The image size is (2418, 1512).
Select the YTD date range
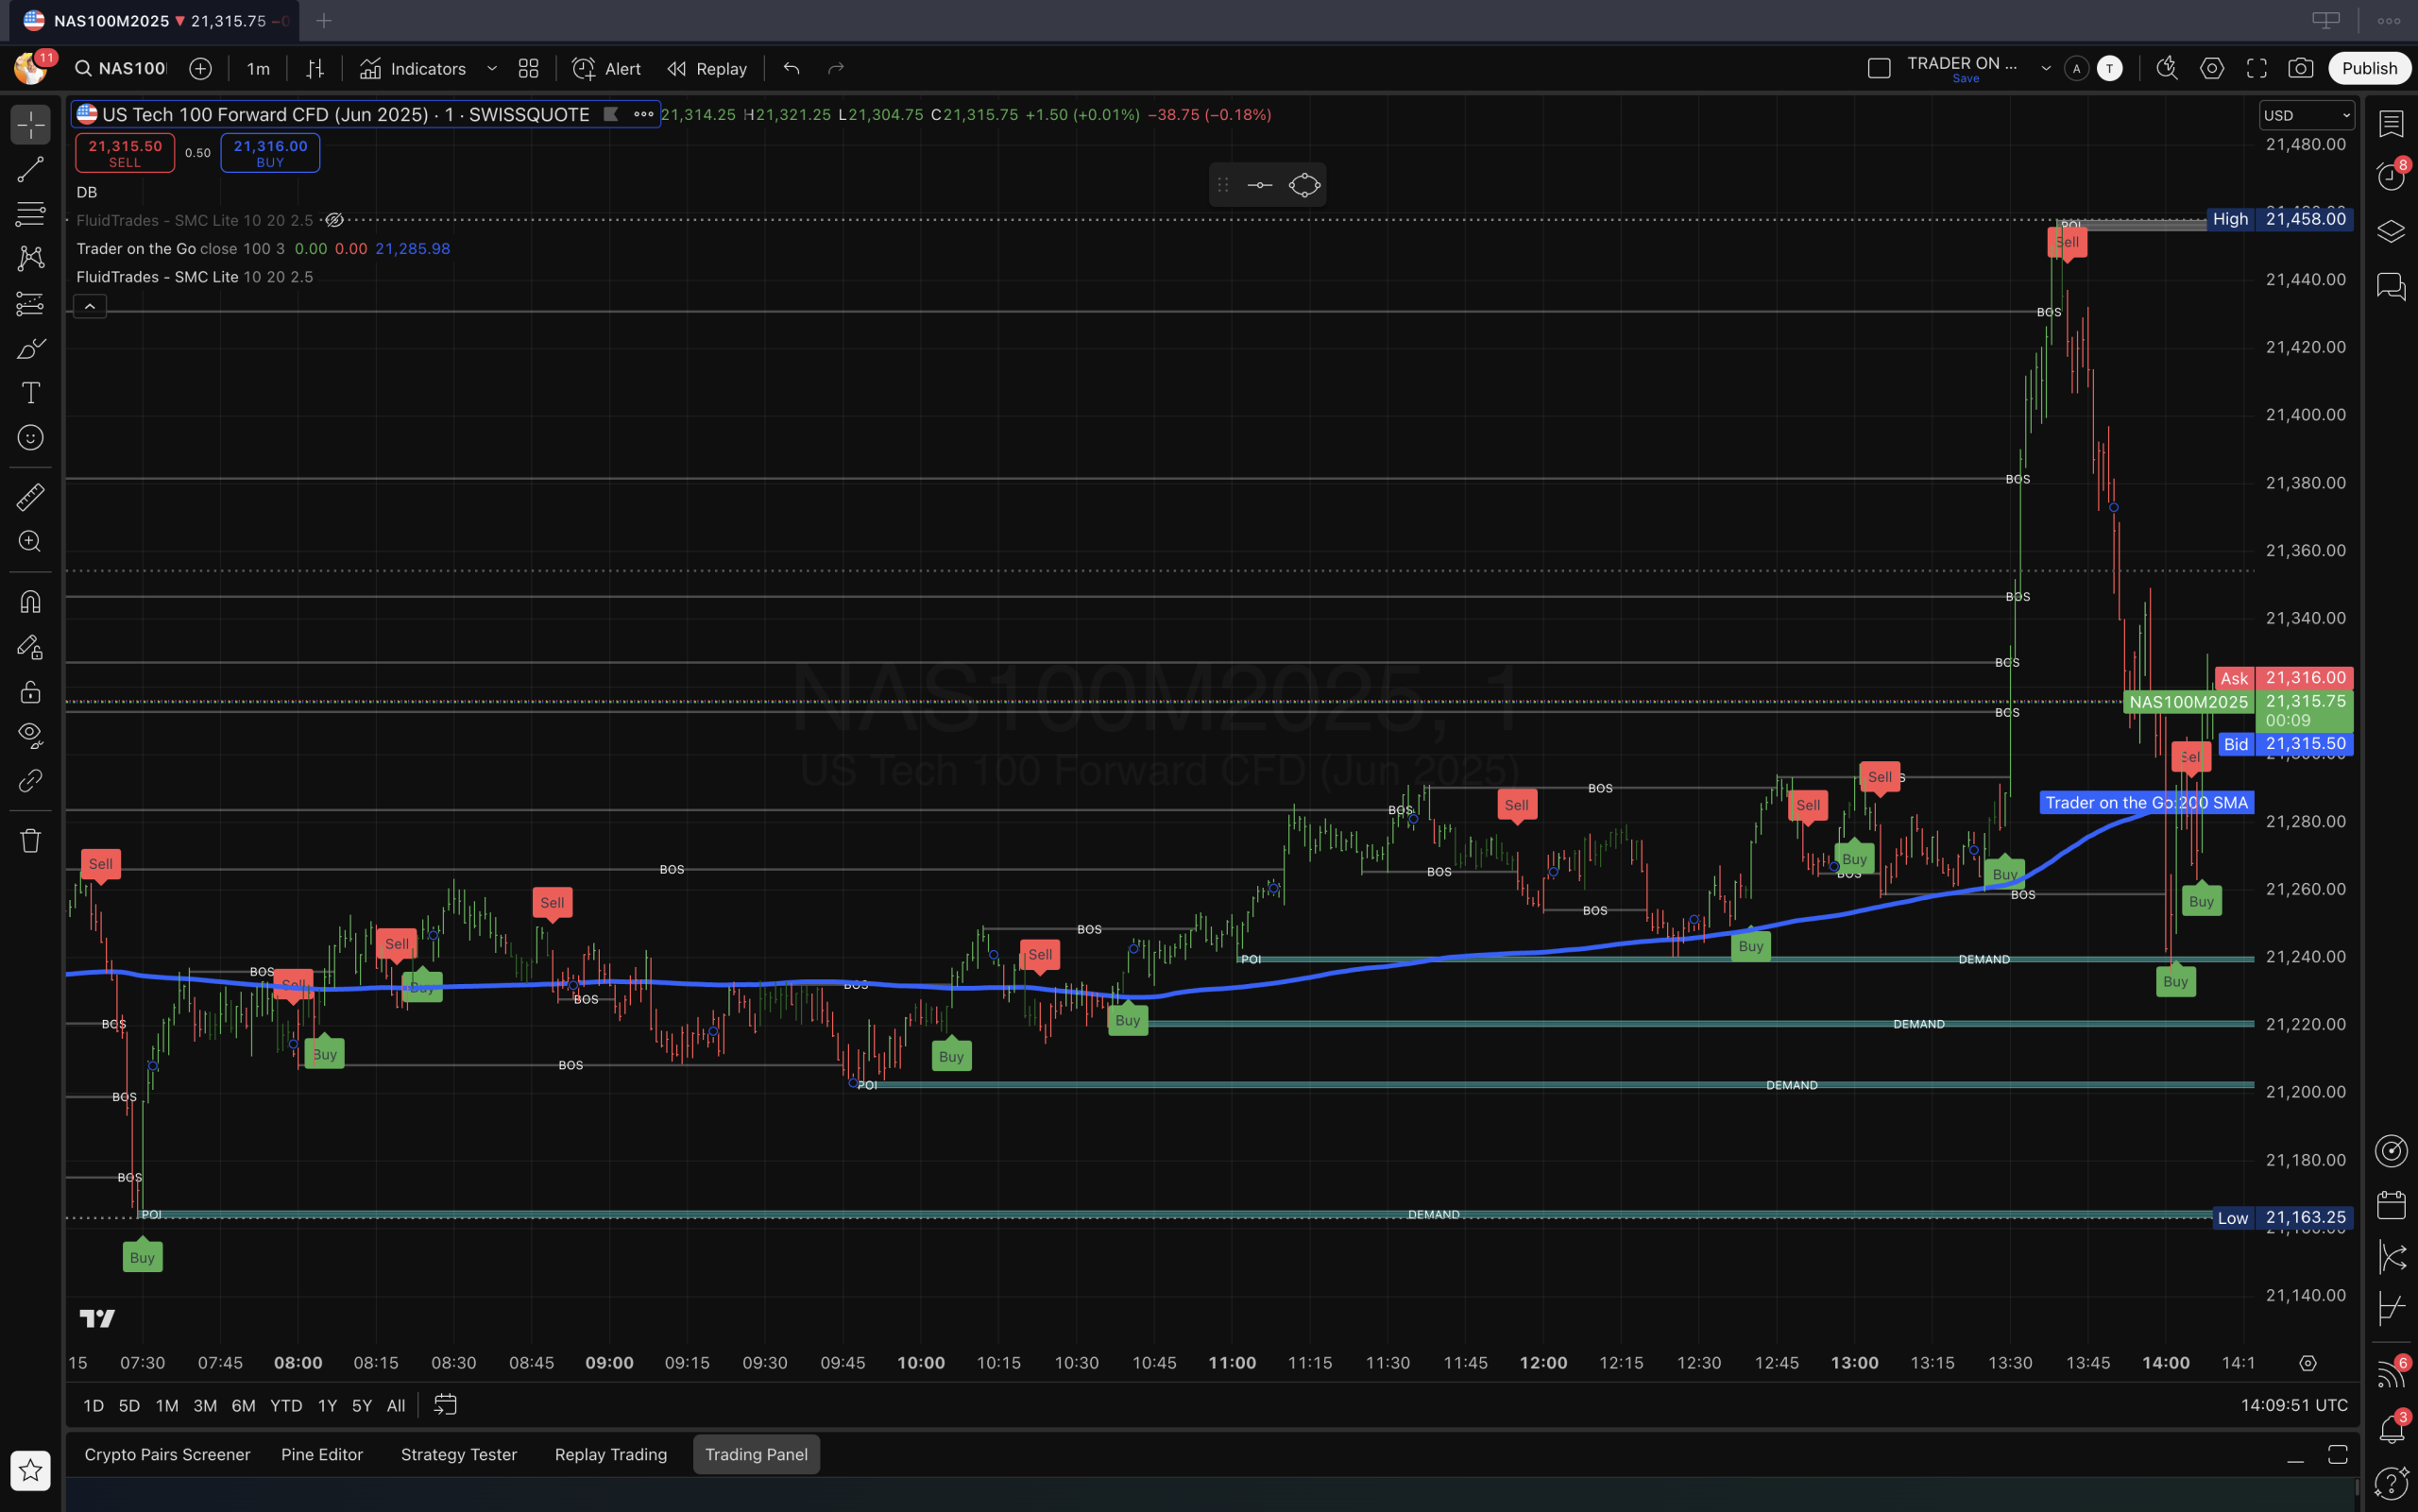[x=286, y=1405]
